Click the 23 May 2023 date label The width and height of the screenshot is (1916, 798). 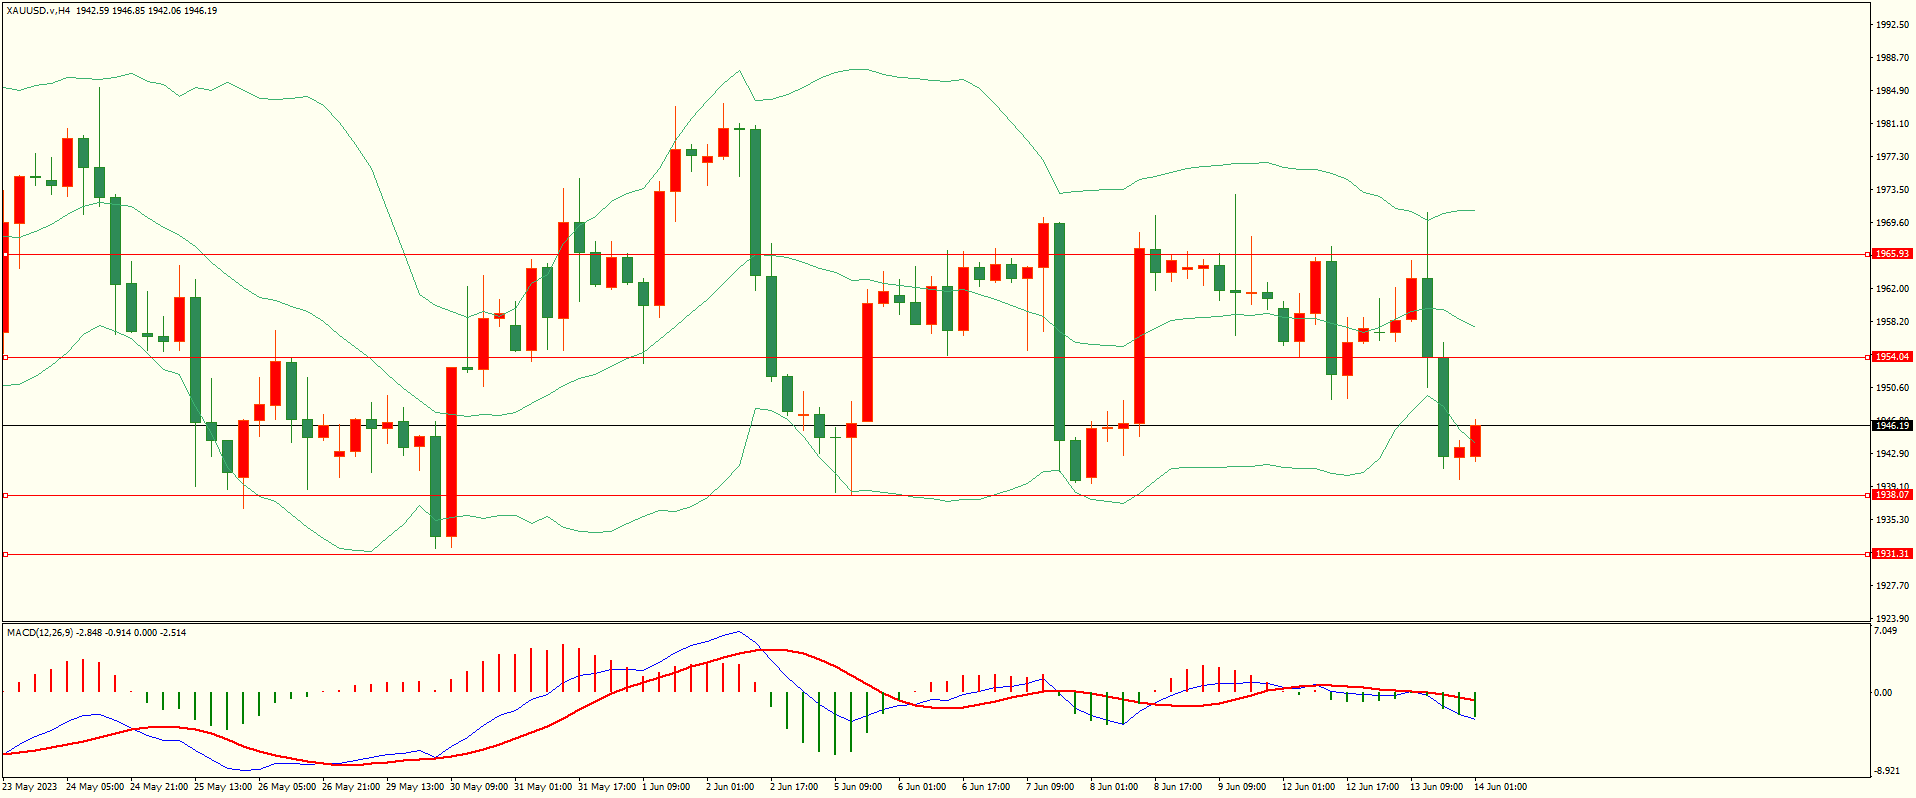(x=30, y=787)
